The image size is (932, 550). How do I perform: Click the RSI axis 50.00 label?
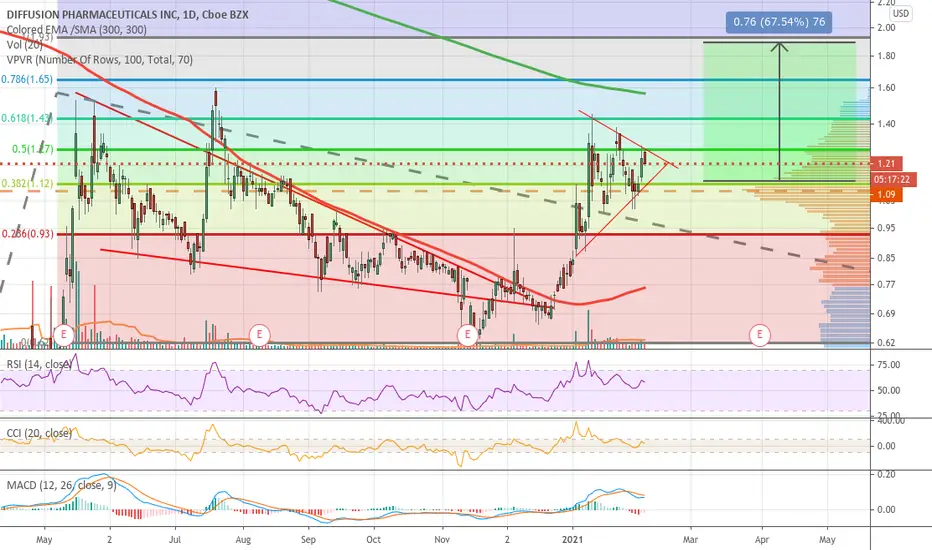(x=889, y=391)
